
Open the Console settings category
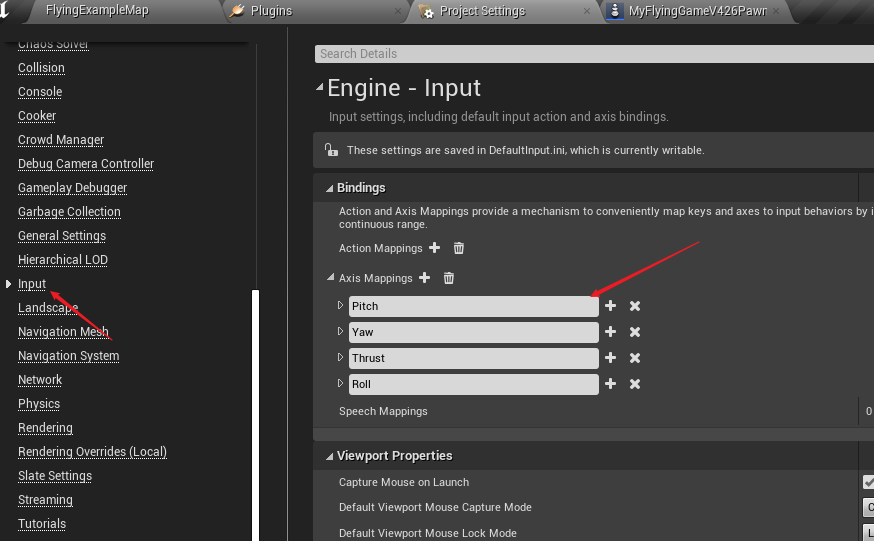pyautogui.click(x=40, y=91)
